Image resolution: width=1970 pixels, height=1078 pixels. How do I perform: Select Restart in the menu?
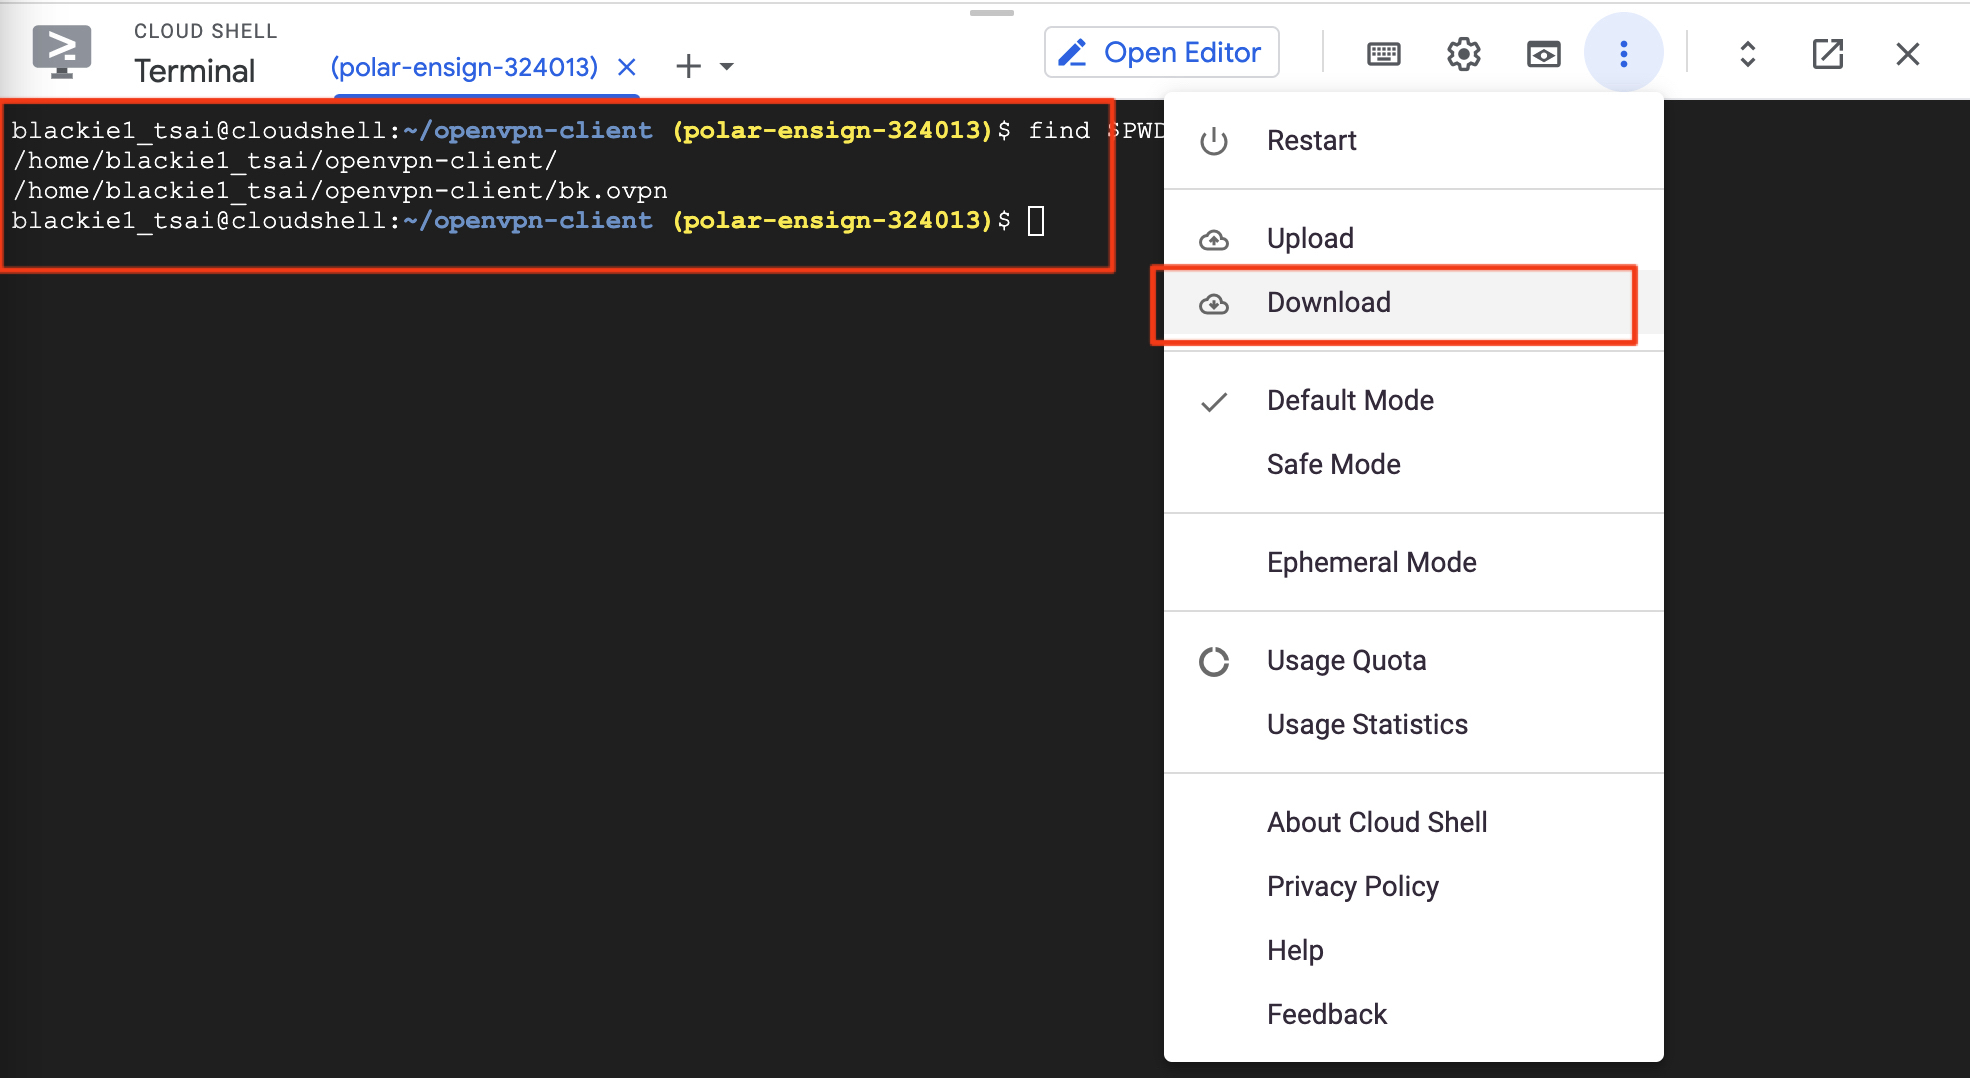(1311, 140)
